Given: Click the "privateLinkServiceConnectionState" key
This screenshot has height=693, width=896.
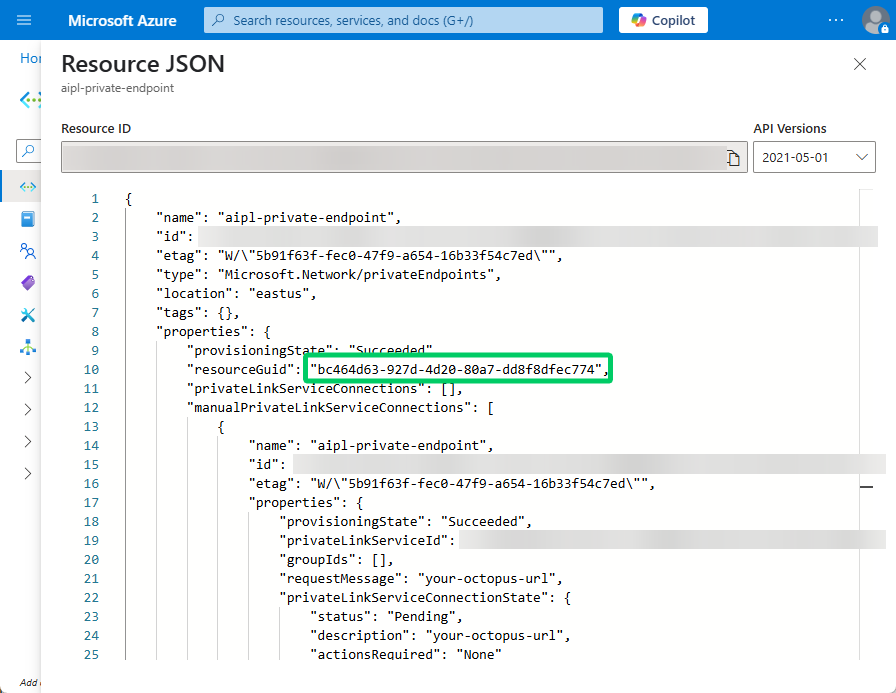Looking at the screenshot, I should (x=417, y=598).
